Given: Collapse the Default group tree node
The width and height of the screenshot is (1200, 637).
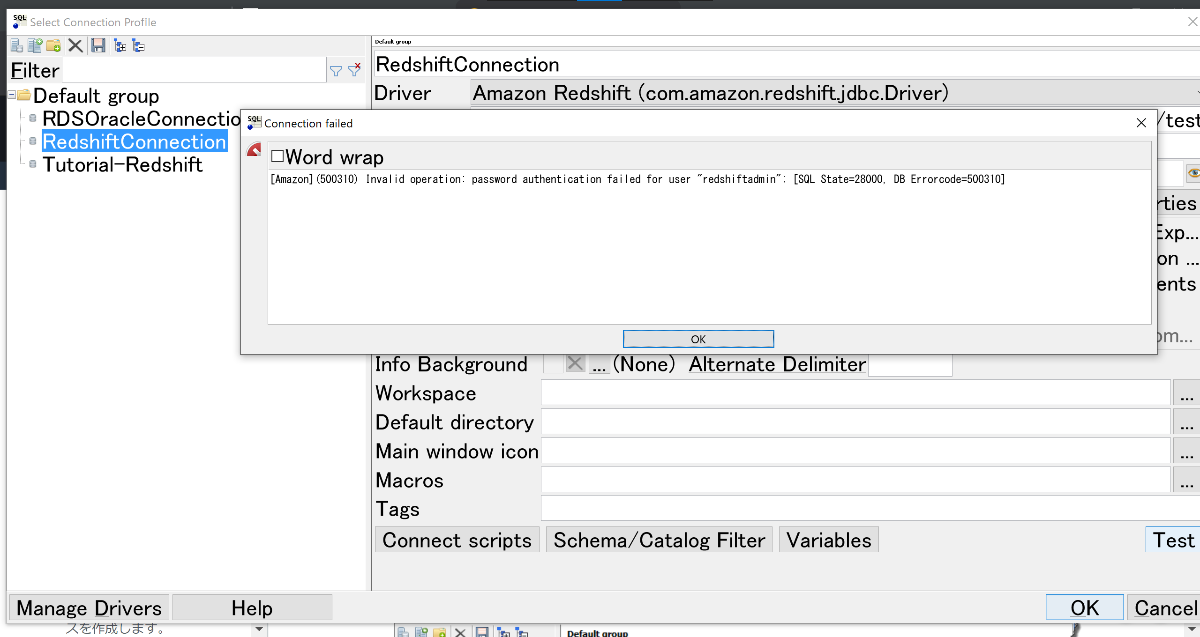Looking at the screenshot, I should [10, 96].
